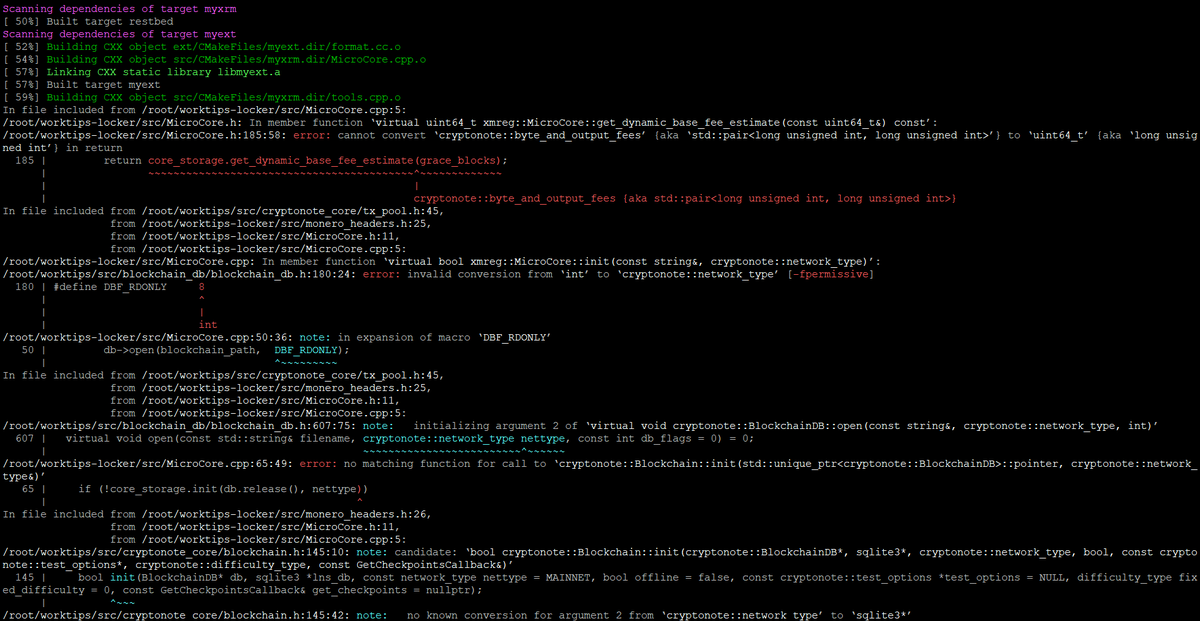1200x621 pixels.
Task: Select '#define DBF_RDONLY' source line
Action: click(111, 287)
